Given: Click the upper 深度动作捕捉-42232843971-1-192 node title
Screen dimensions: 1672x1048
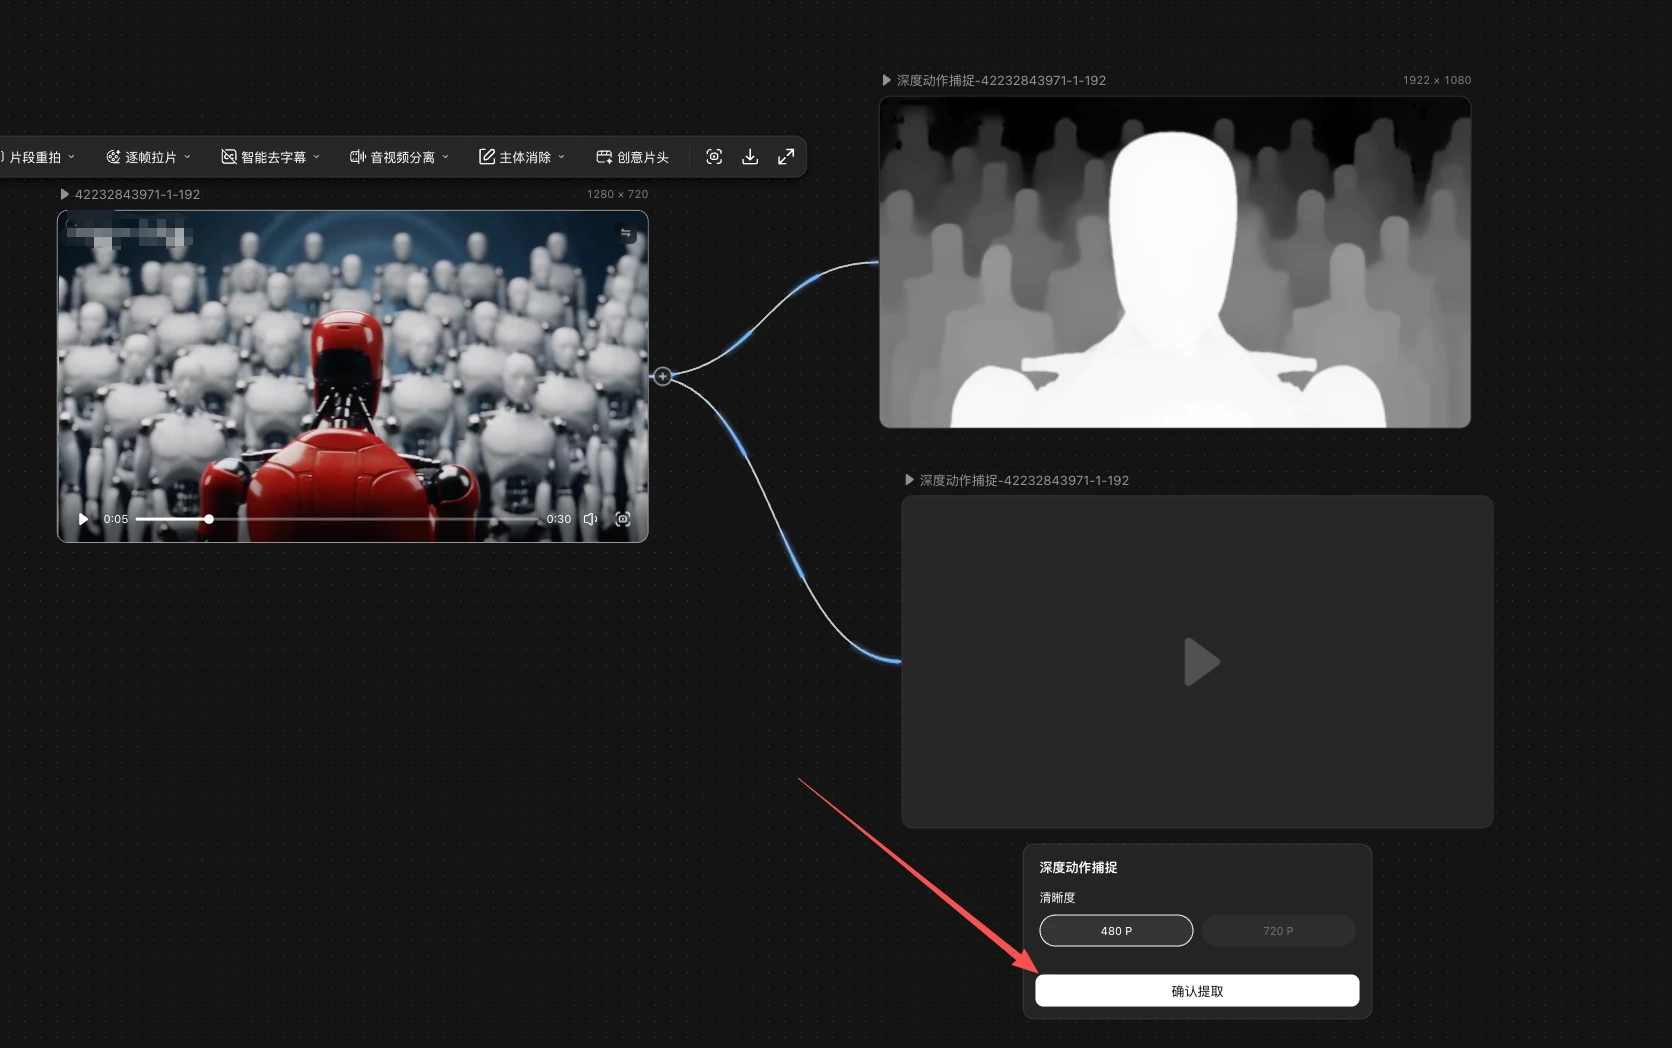Looking at the screenshot, I should pyautogui.click(x=1001, y=80).
